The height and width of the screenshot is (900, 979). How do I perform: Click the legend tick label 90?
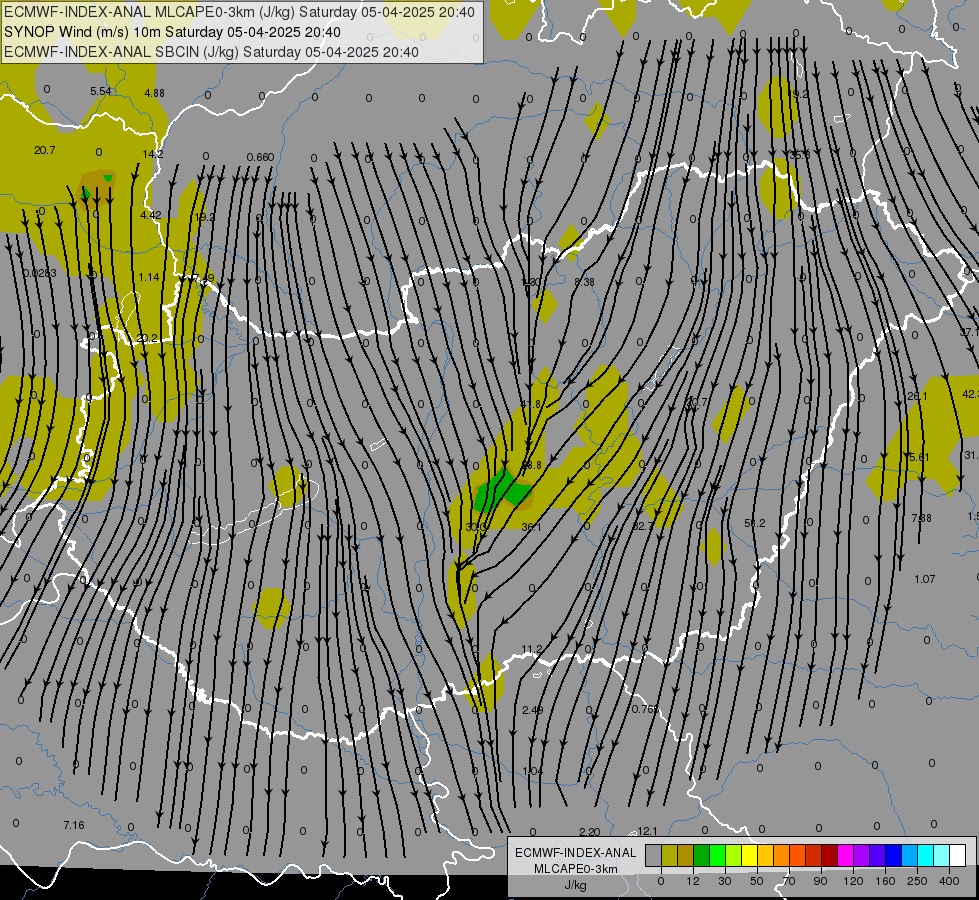tap(821, 881)
